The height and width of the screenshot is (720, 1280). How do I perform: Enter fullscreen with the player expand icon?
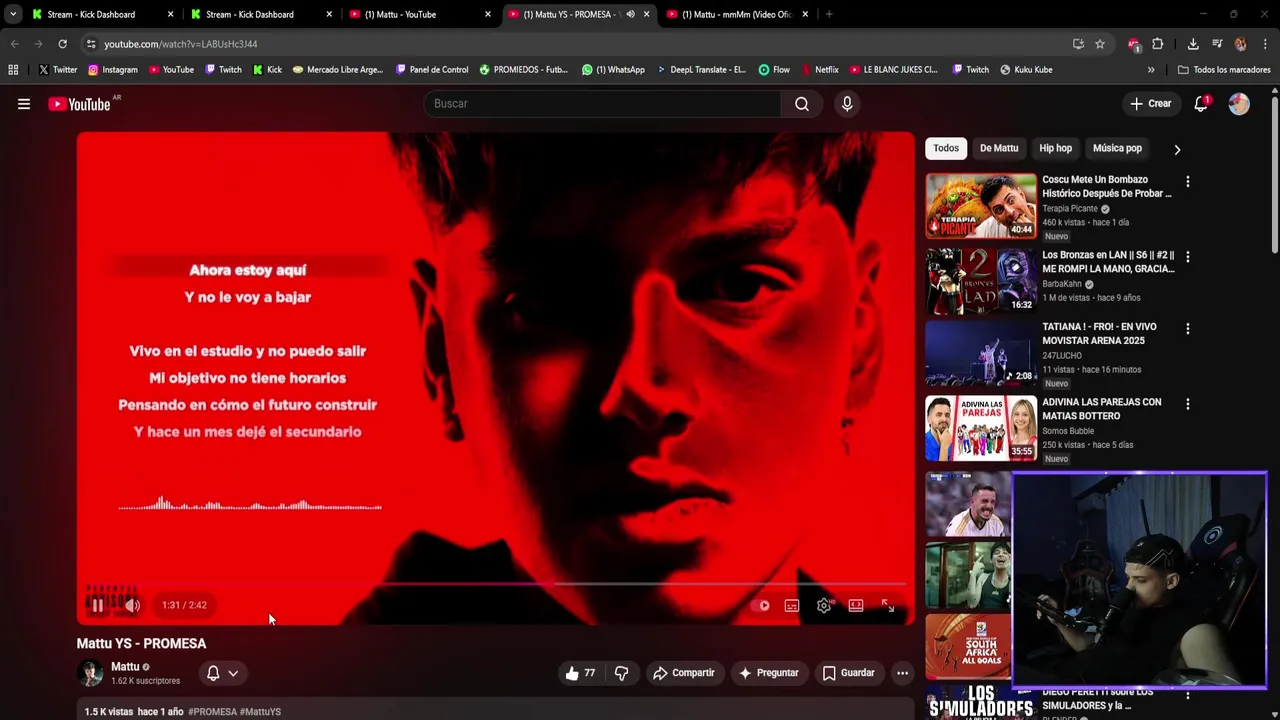888,605
